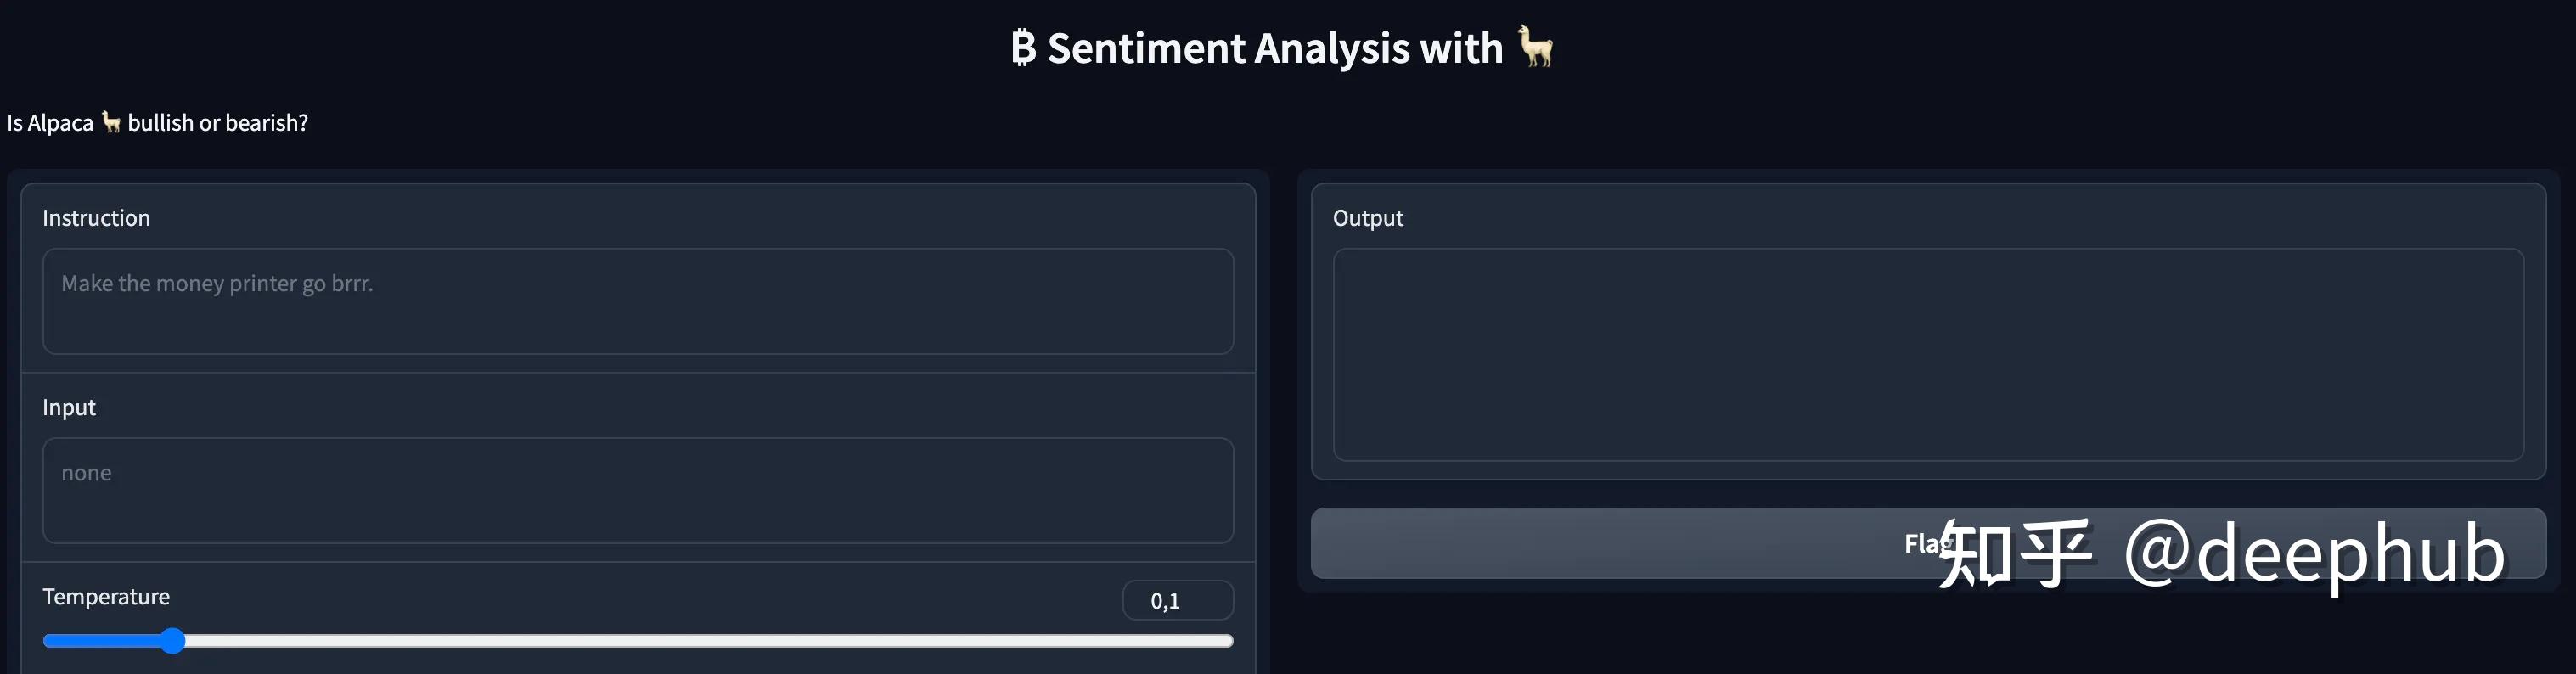Screen dimensions: 2576x674
Task: Click the llama emoji in the page title
Action: [x=1535, y=46]
